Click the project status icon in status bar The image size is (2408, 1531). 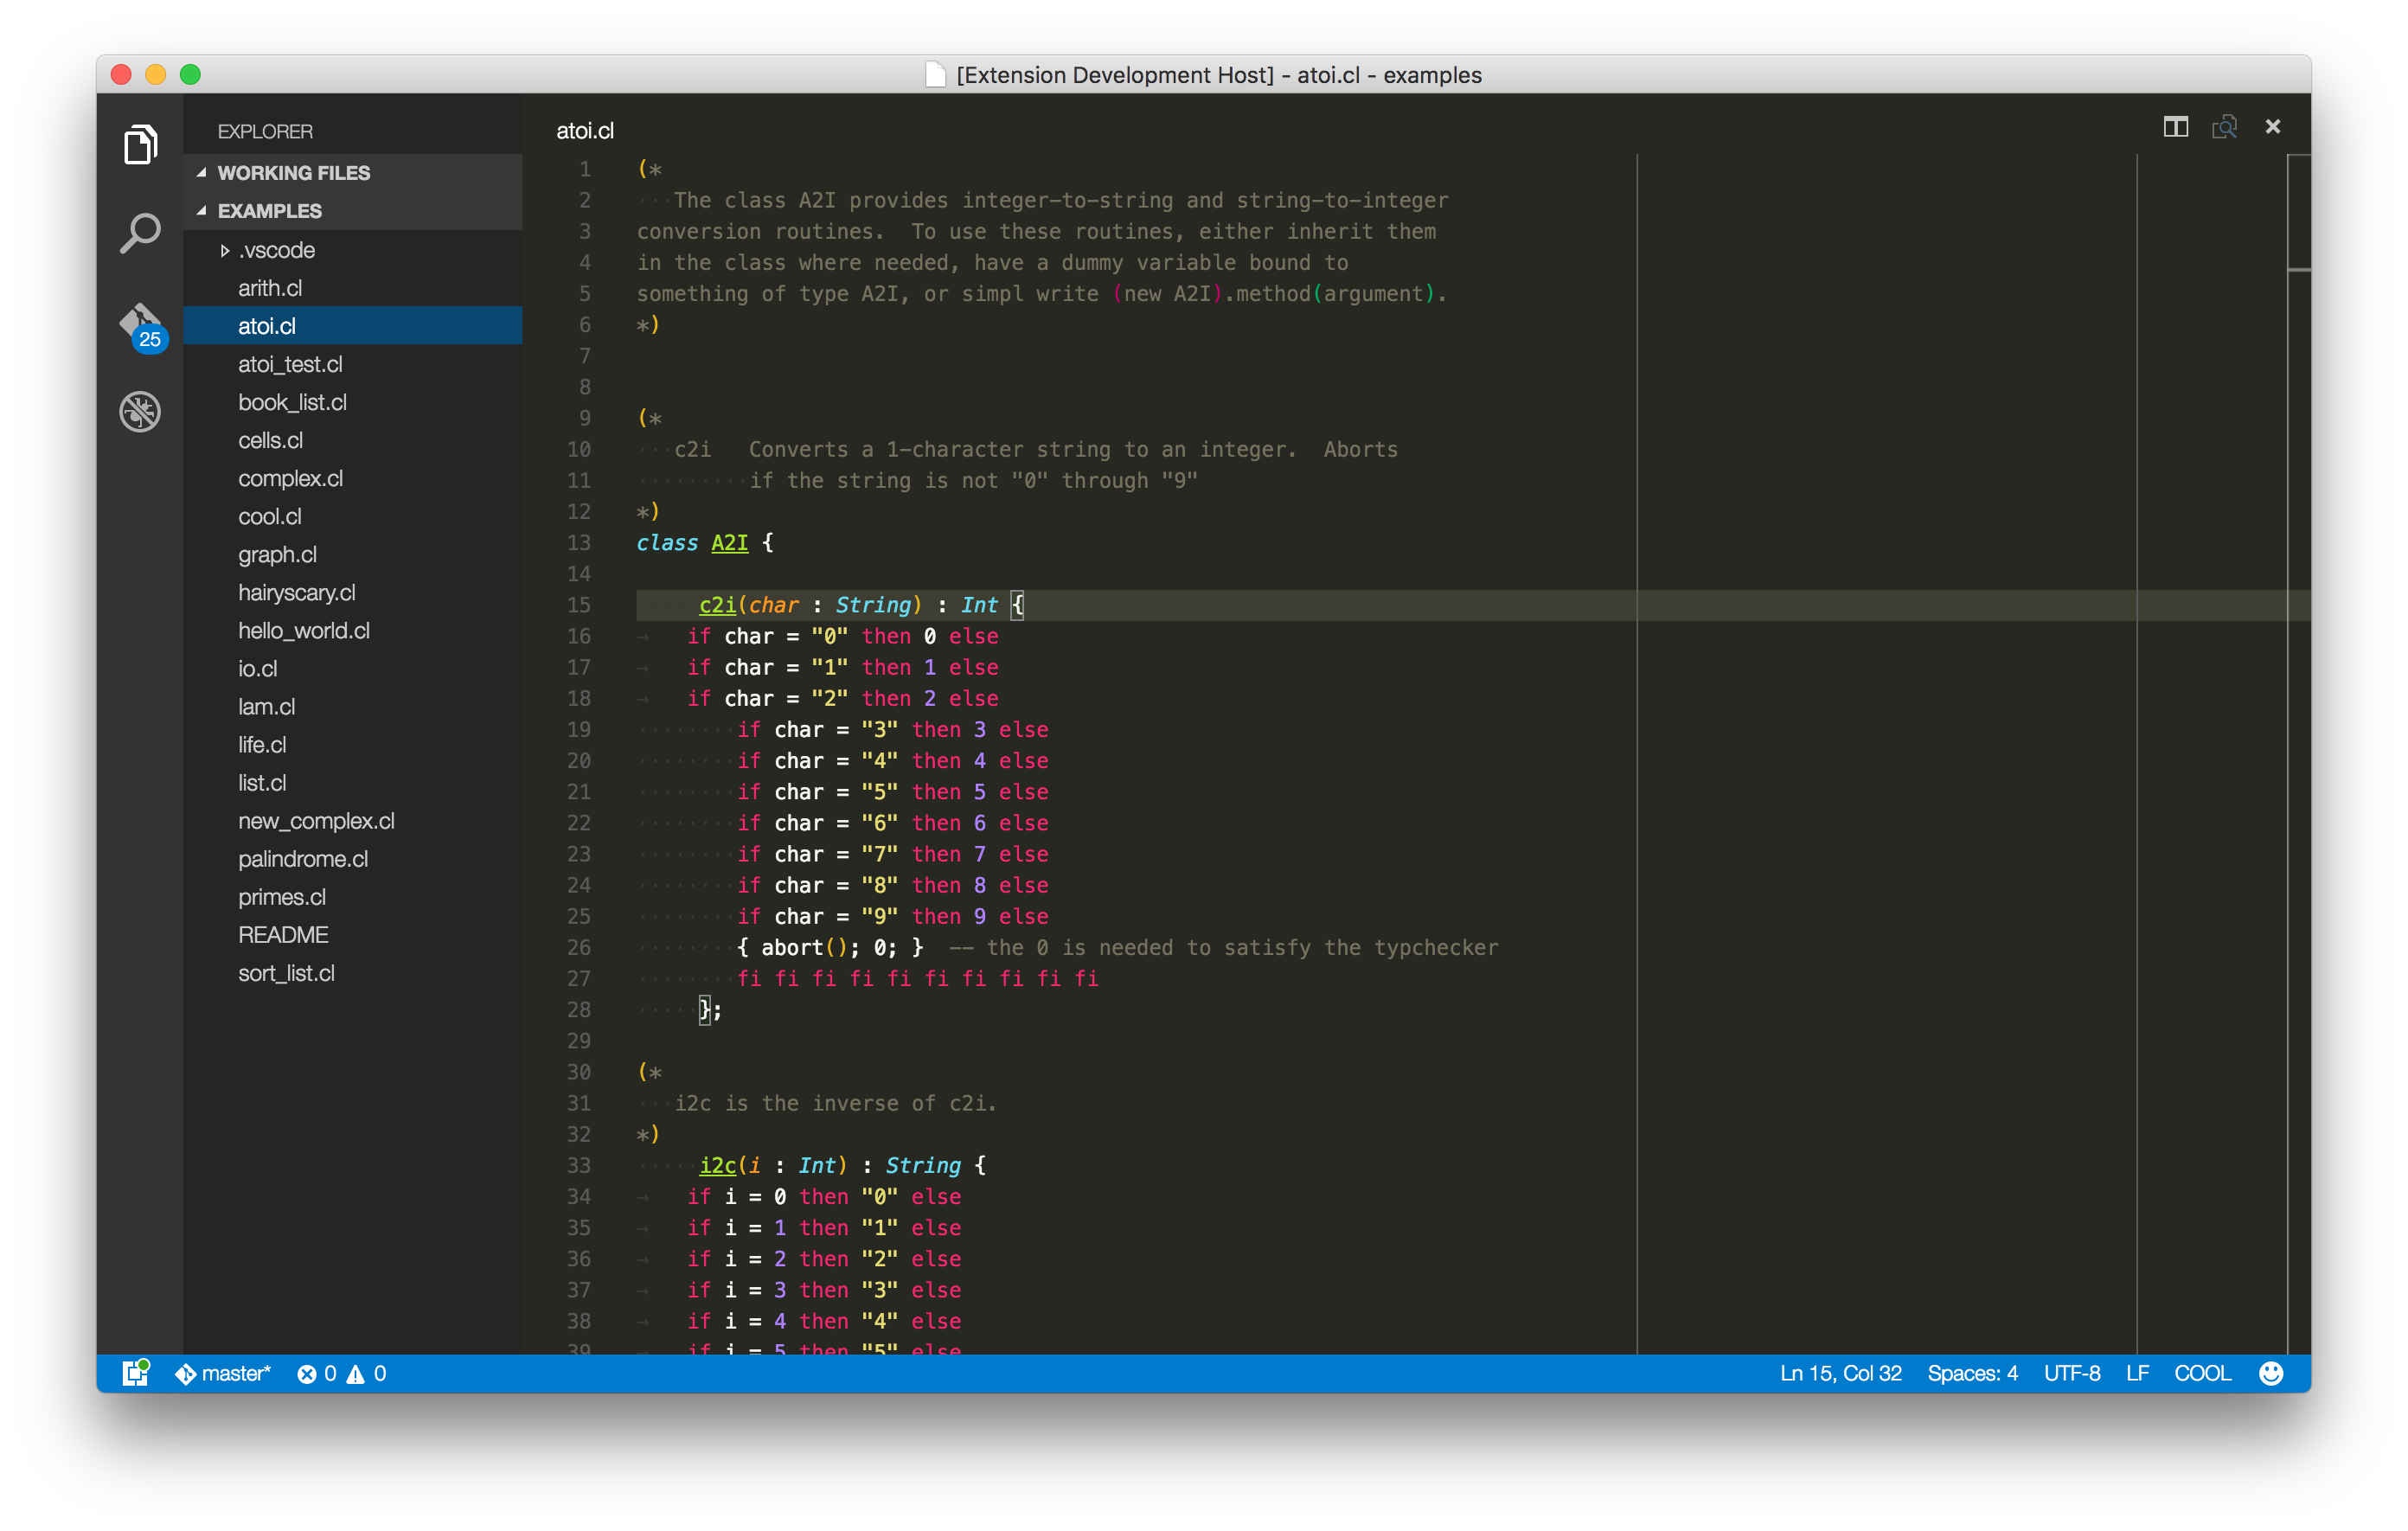[135, 1373]
